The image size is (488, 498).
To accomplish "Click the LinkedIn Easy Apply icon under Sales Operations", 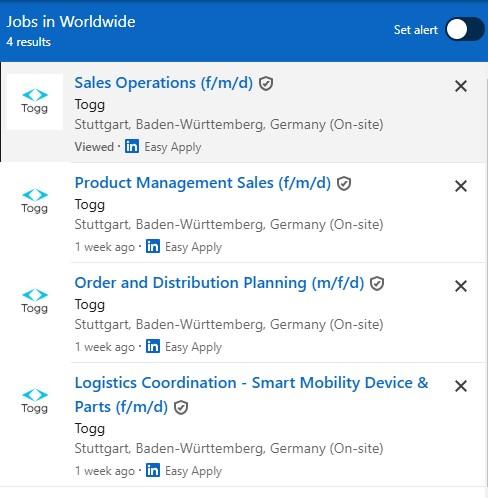I will [x=132, y=146].
